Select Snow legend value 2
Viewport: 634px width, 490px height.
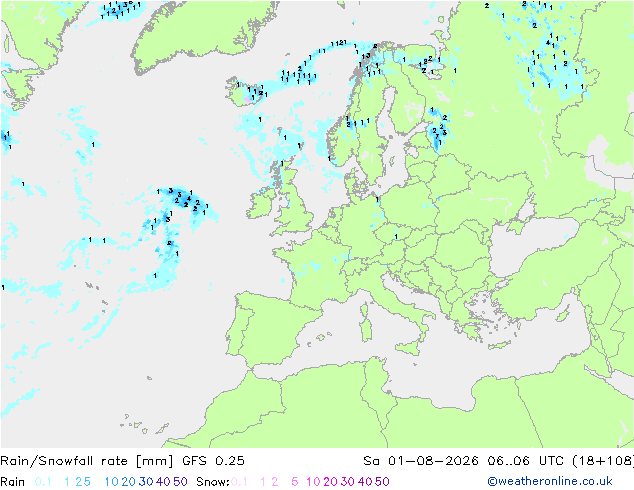point(275,482)
